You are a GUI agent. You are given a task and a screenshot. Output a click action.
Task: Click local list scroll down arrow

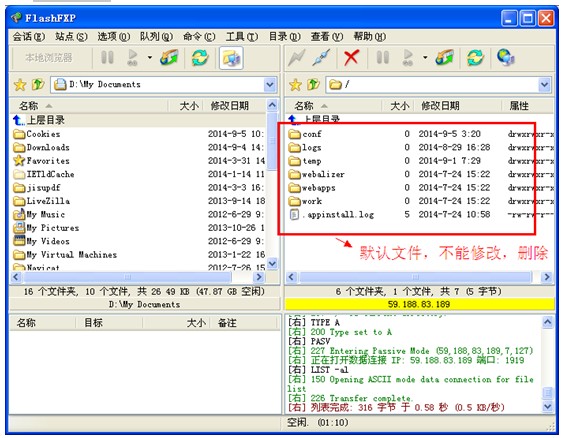pyautogui.click(x=272, y=264)
